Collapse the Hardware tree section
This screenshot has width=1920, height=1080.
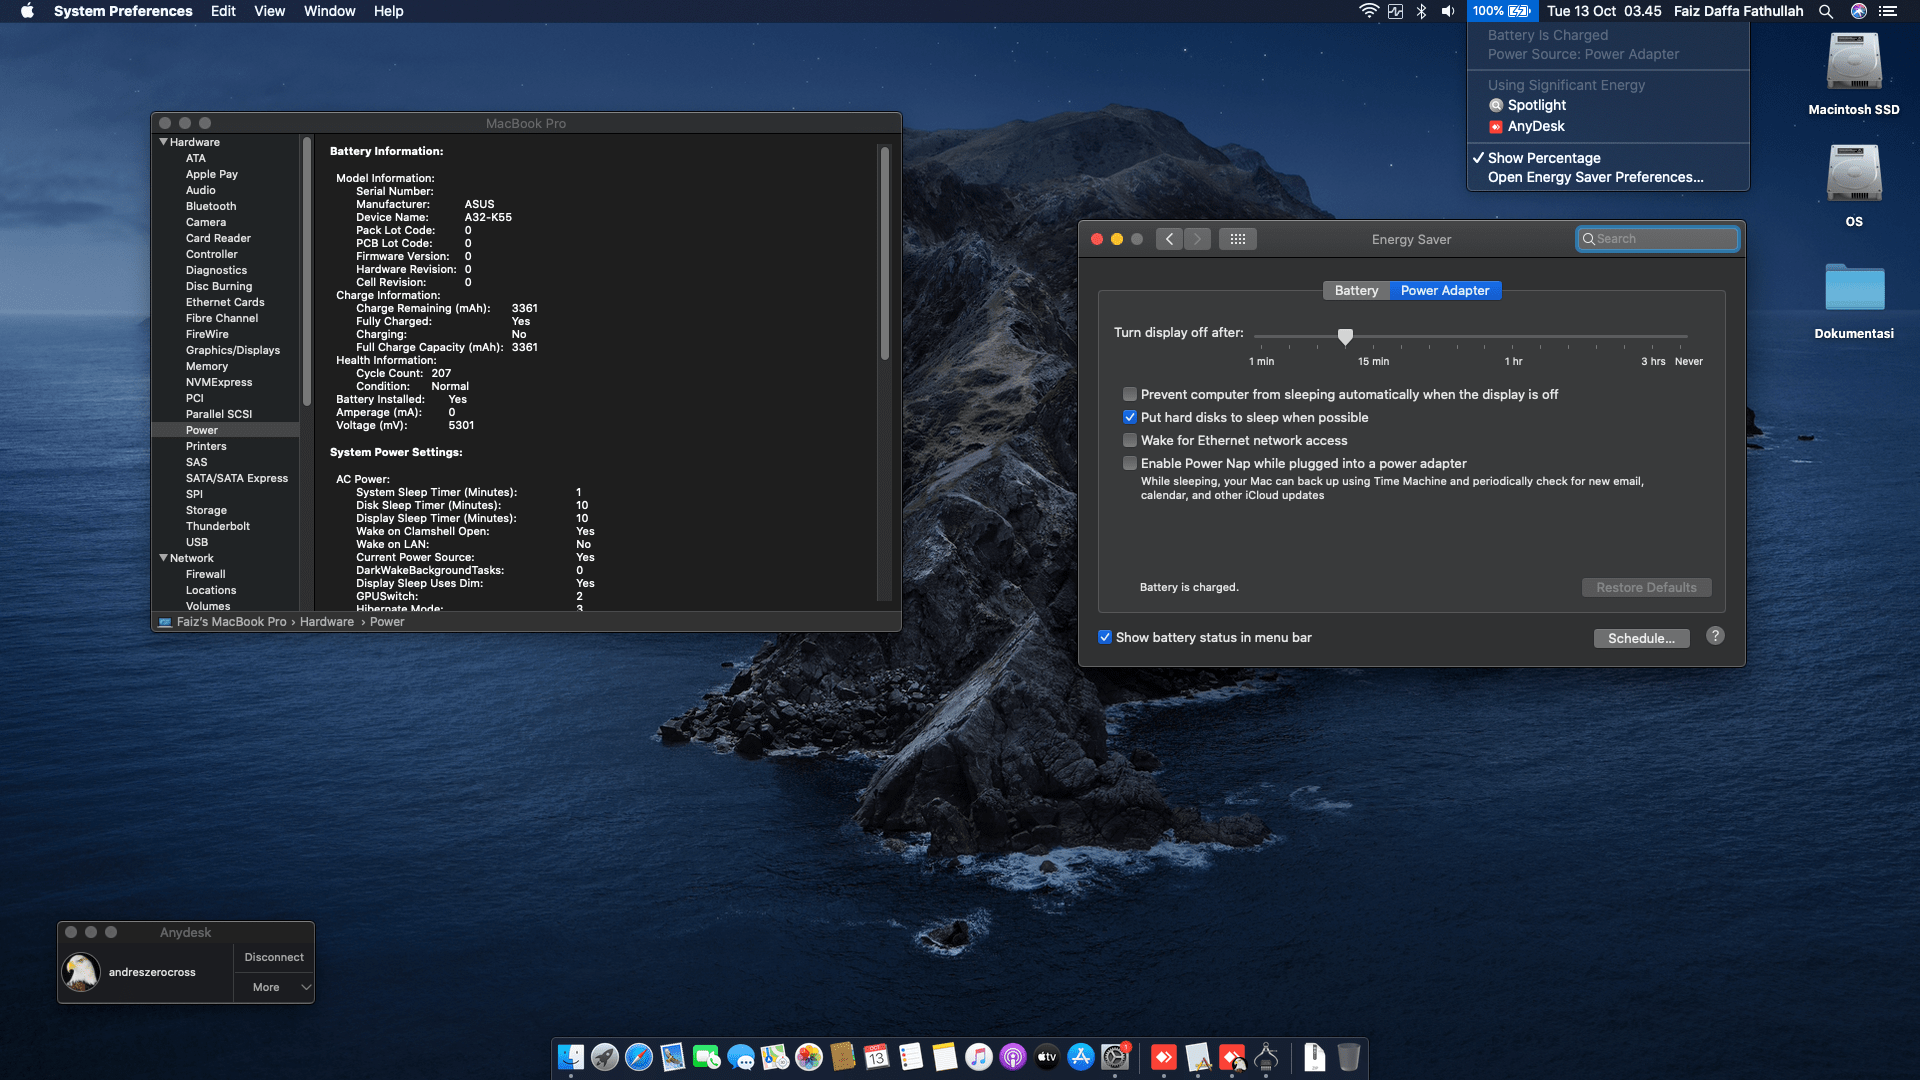tap(163, 142)
